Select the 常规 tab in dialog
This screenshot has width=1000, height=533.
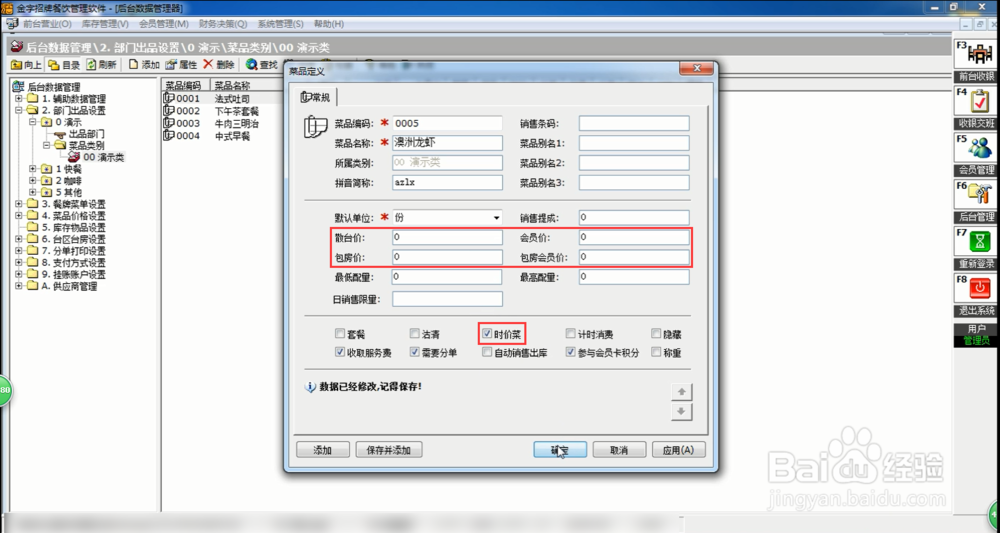[317, 97]
